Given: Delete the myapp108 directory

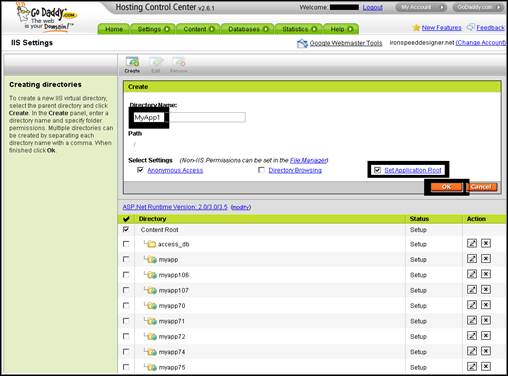Looking at the screenshot, I should (486, 274).
